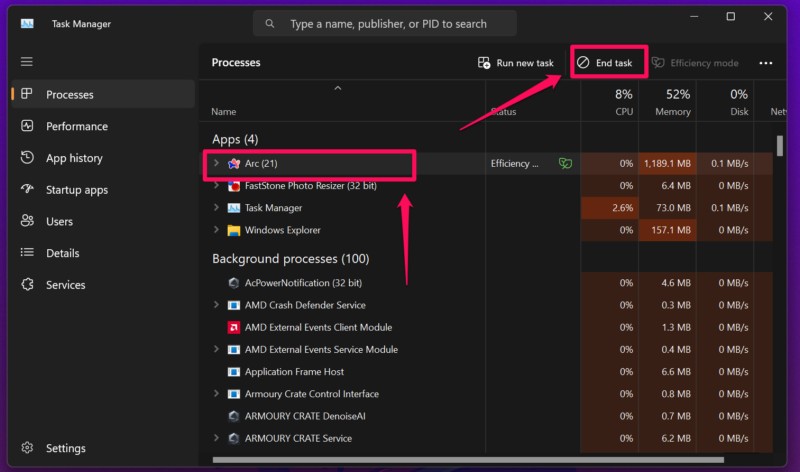Click the Windows Explorer folder icon
The height and width of the screenshot is (472, 800).
(234, 230)
